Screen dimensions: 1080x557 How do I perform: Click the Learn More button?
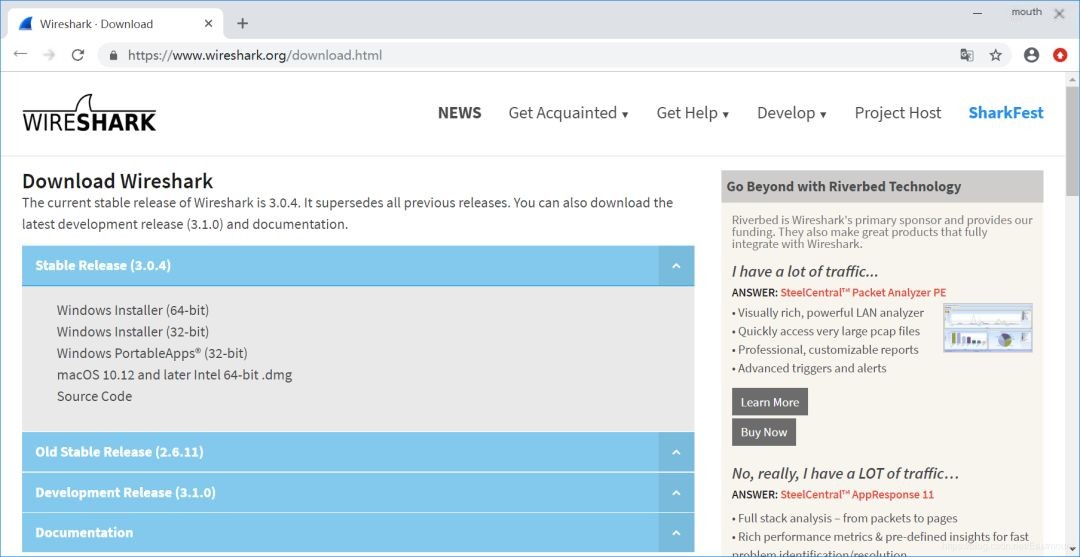click(770, 402)
